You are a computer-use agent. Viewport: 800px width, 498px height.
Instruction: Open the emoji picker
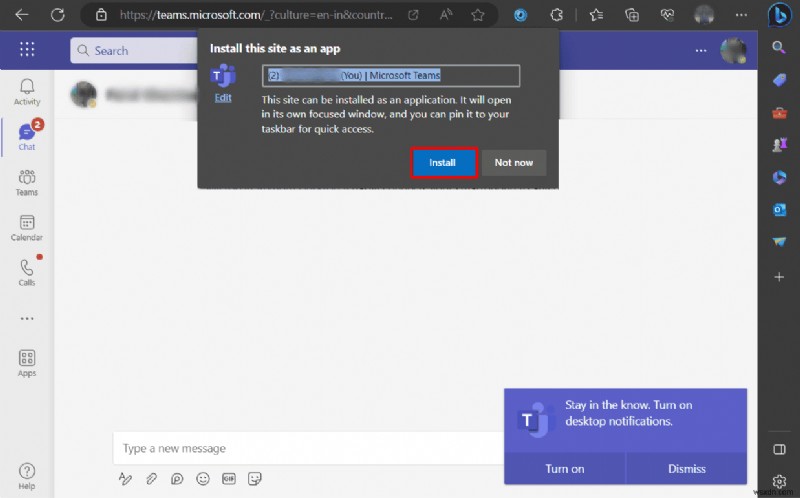pos(203,479)
